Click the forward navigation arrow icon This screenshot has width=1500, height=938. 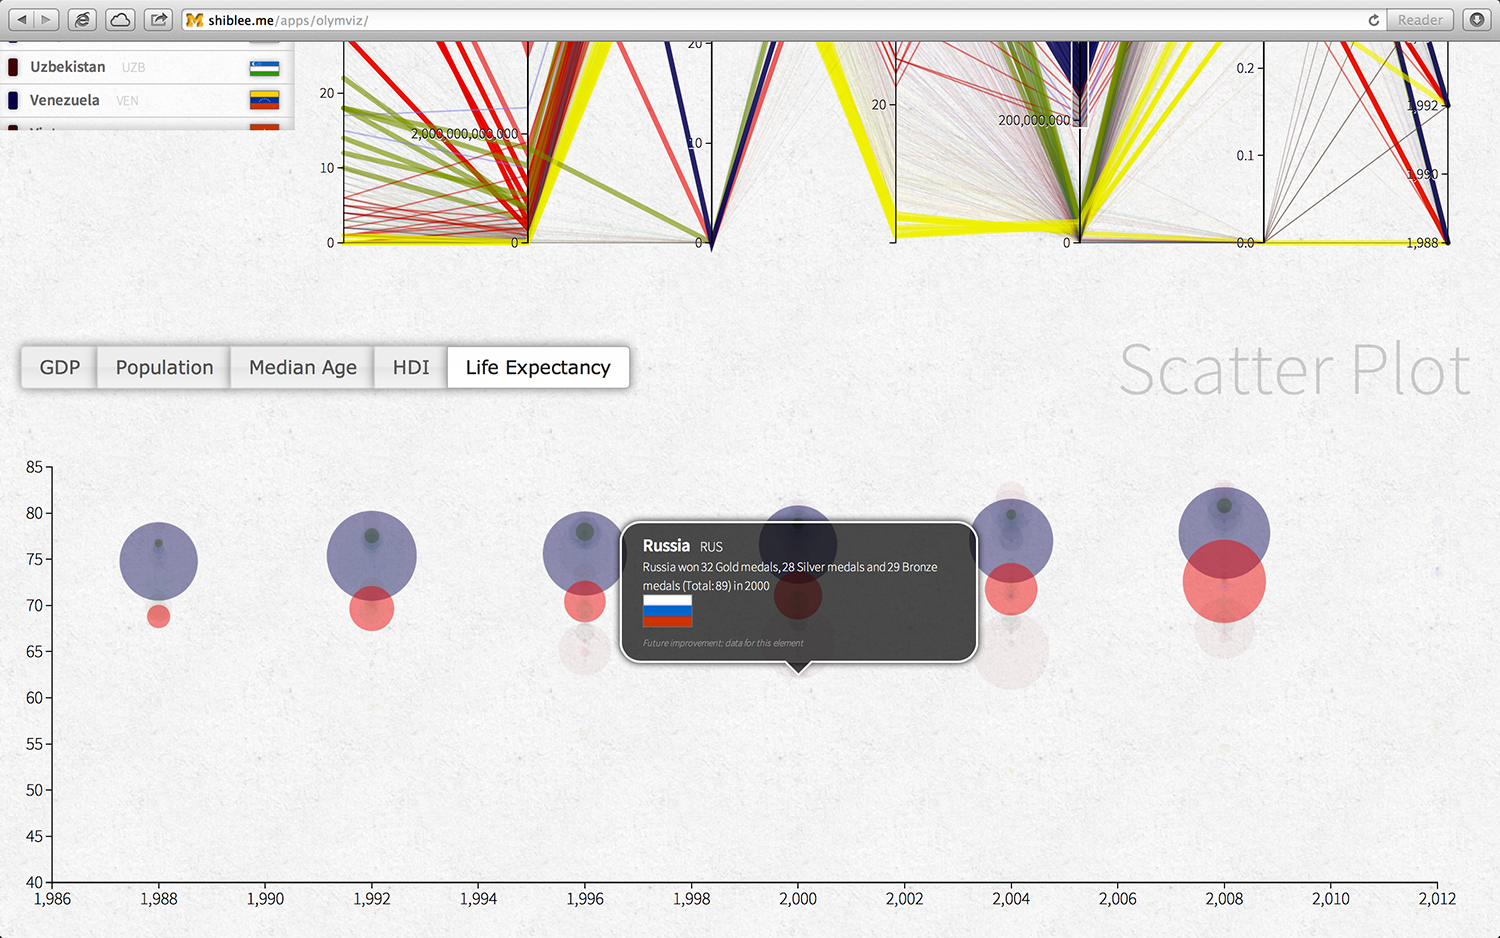tap(46, 18)
